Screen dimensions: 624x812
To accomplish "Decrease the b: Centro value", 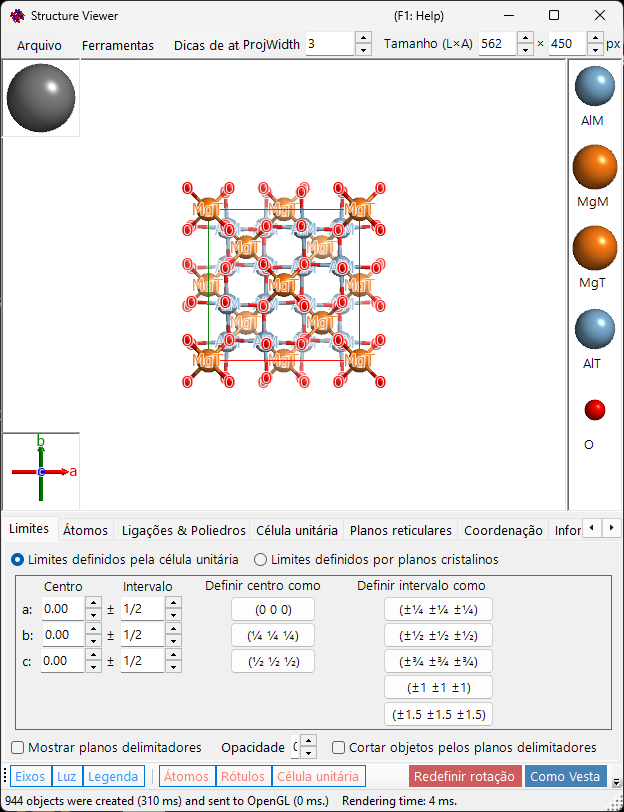I will (x=93, y=641).
